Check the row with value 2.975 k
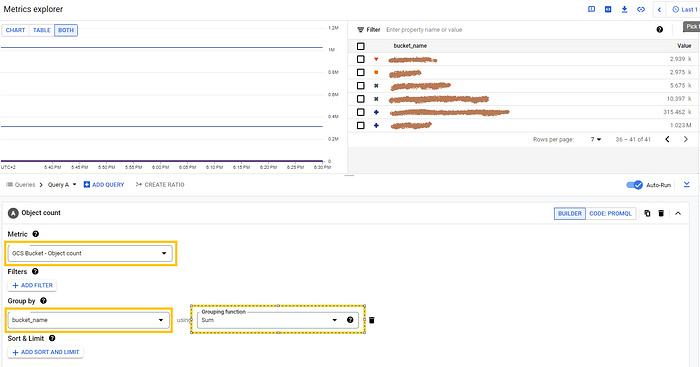The image size is (700, 367). (361, 72)
